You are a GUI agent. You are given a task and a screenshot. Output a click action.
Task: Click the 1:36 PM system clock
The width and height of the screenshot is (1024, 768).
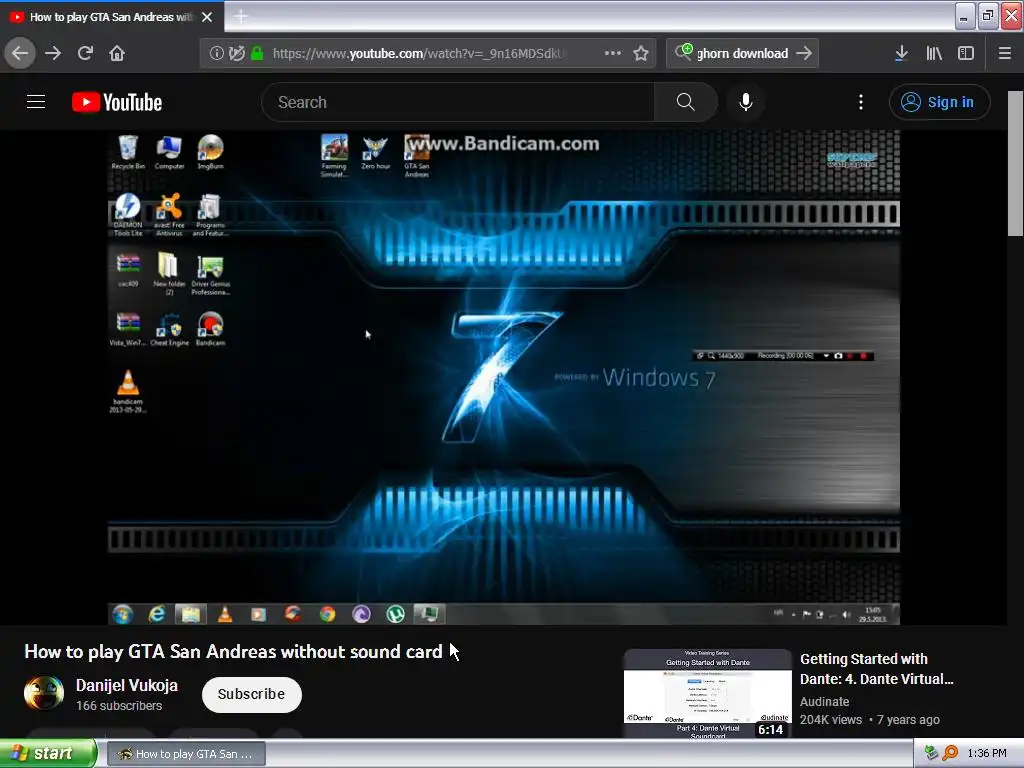[987, 753]
